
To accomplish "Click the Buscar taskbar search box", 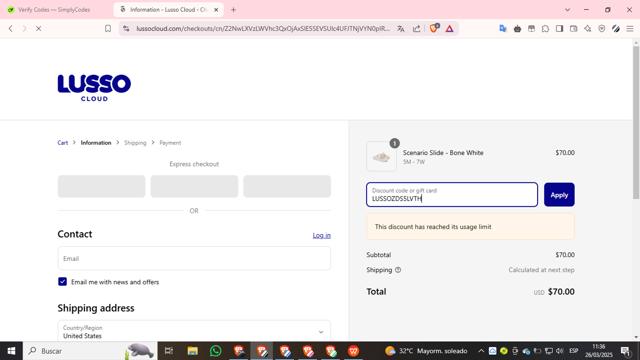I will [90, 351].
